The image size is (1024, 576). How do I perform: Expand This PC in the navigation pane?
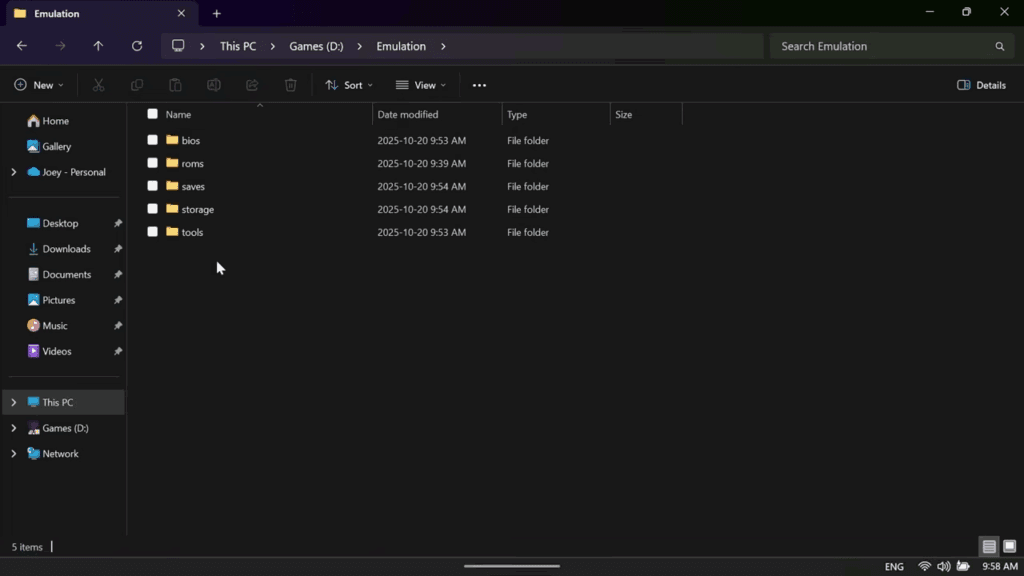coord(13,401)
